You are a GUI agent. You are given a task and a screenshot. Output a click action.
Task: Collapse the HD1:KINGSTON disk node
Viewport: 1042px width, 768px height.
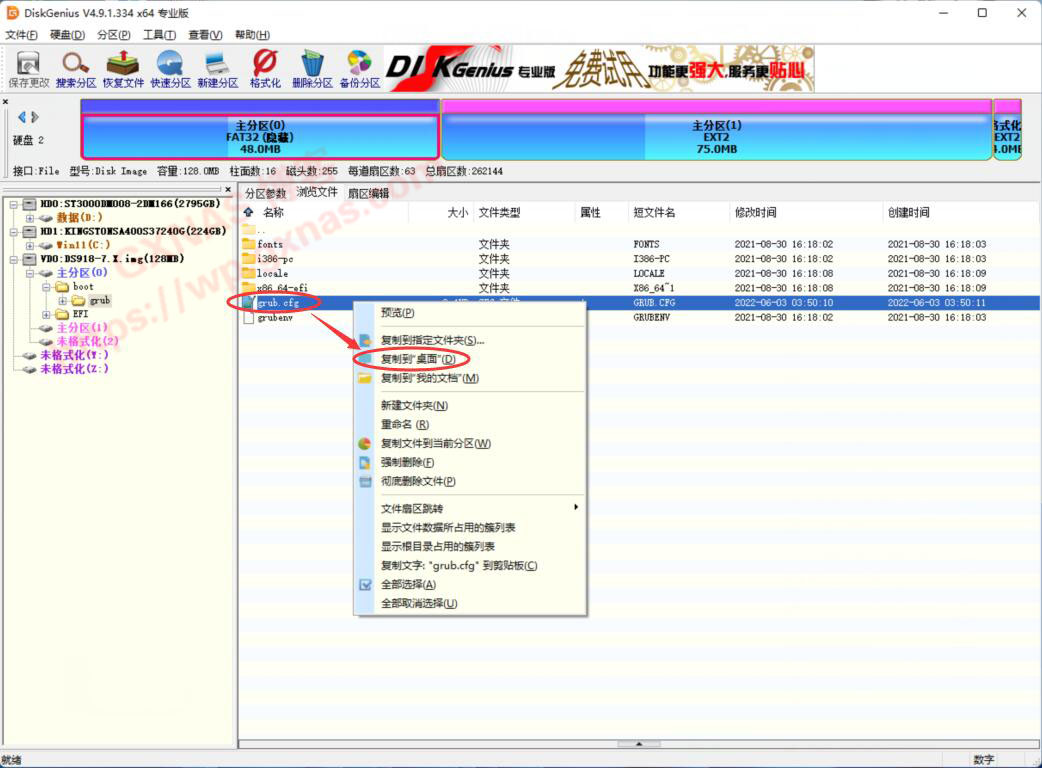pyautogui.click(x=15, y=232)
